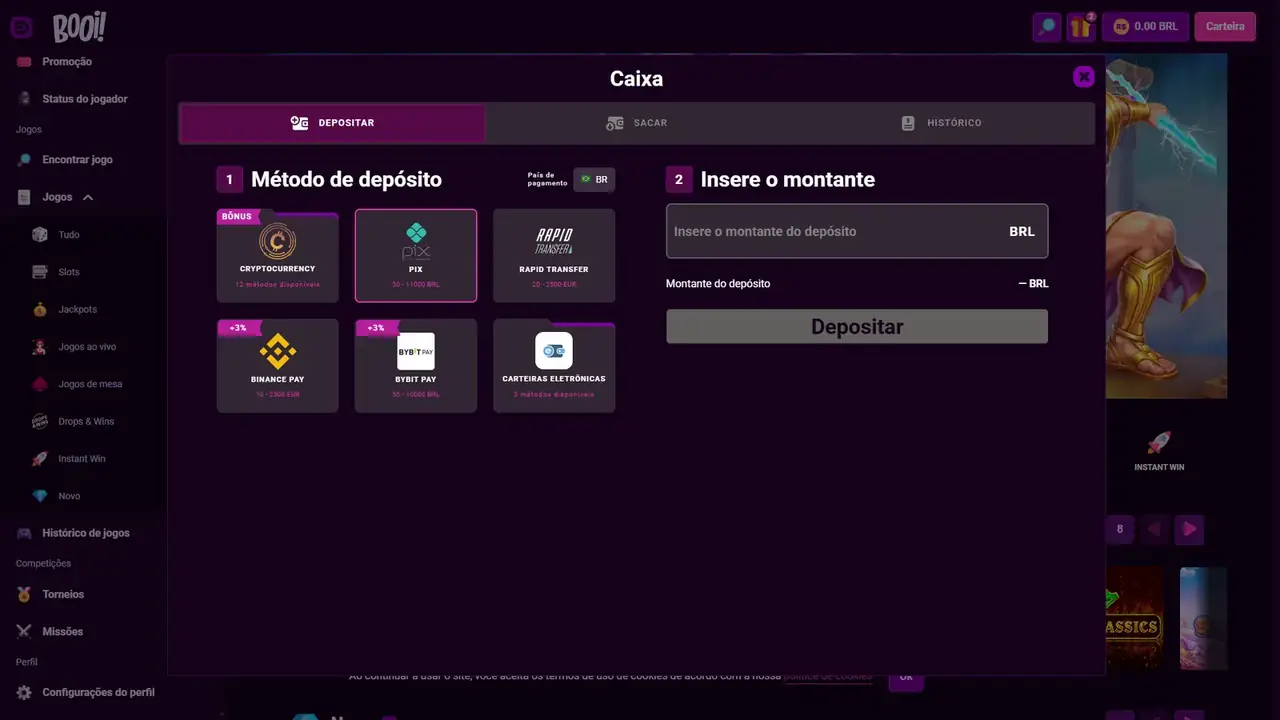
Task: Open the gift box rewards icon
Action: point(1081,27)
